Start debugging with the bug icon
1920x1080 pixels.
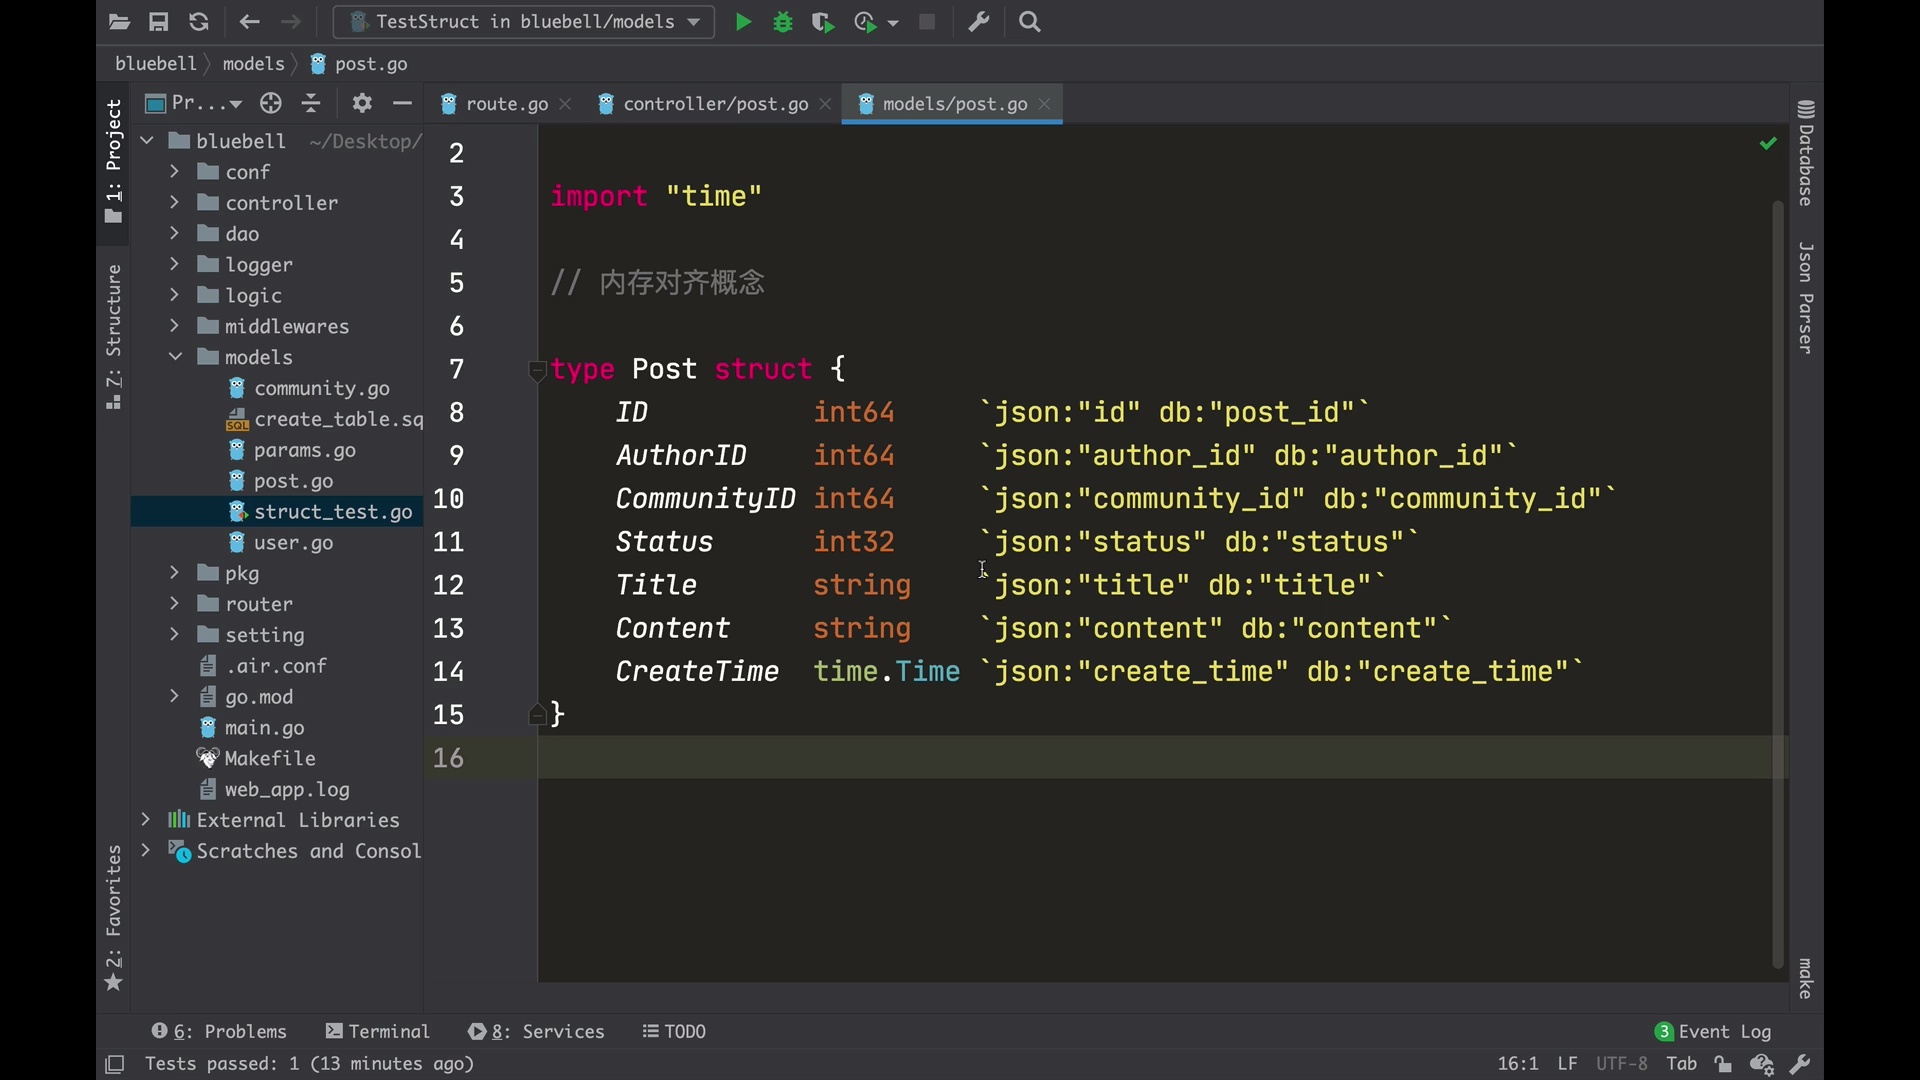coord(783,22)
